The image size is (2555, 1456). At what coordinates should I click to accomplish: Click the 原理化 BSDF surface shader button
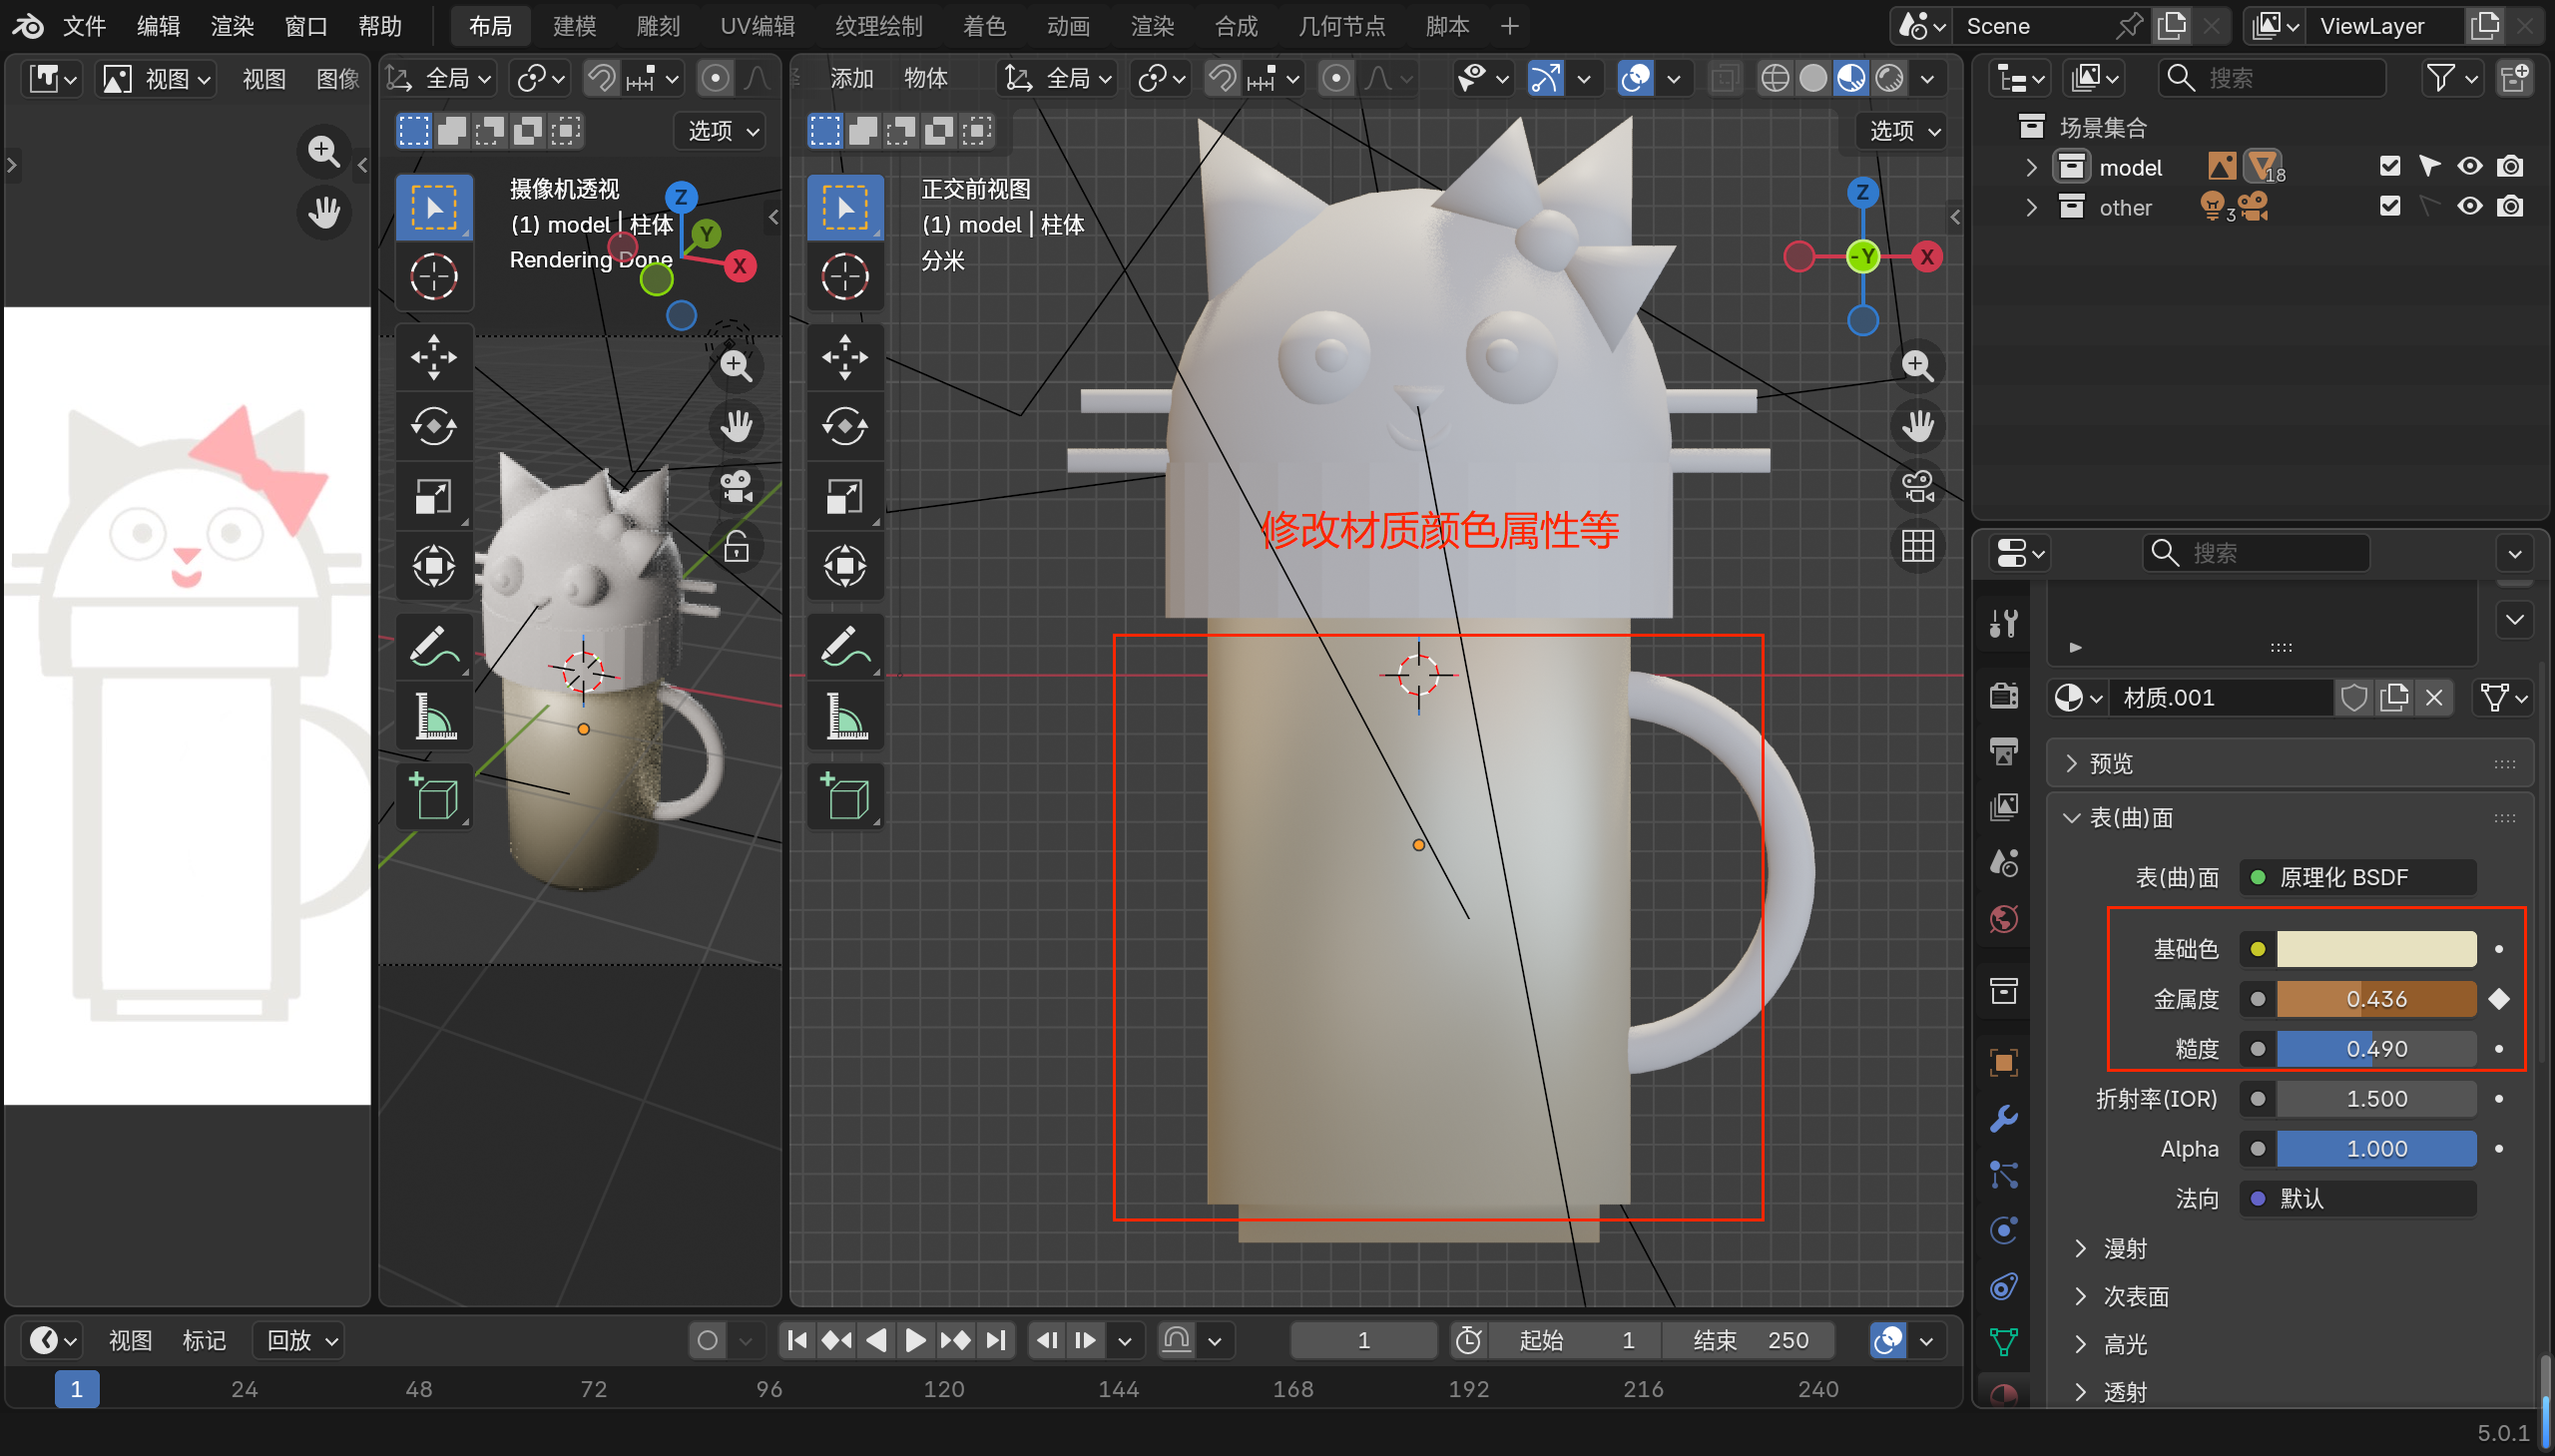pos(2357,877)
